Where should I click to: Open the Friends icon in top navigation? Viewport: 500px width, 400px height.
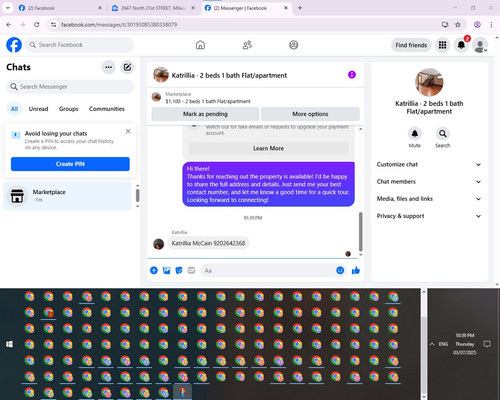[x=247, y=45]
